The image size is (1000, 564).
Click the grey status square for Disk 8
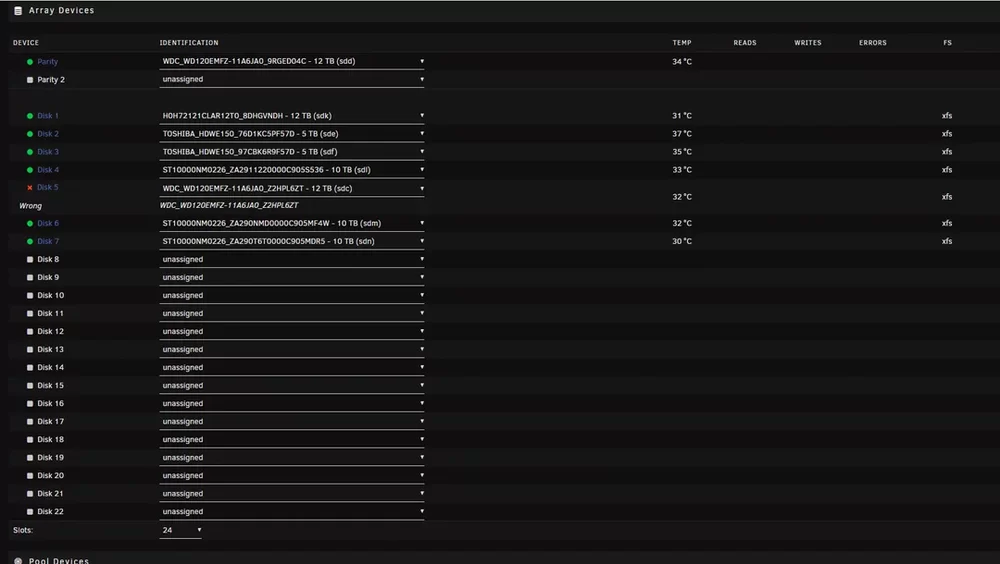pos(30,260)
